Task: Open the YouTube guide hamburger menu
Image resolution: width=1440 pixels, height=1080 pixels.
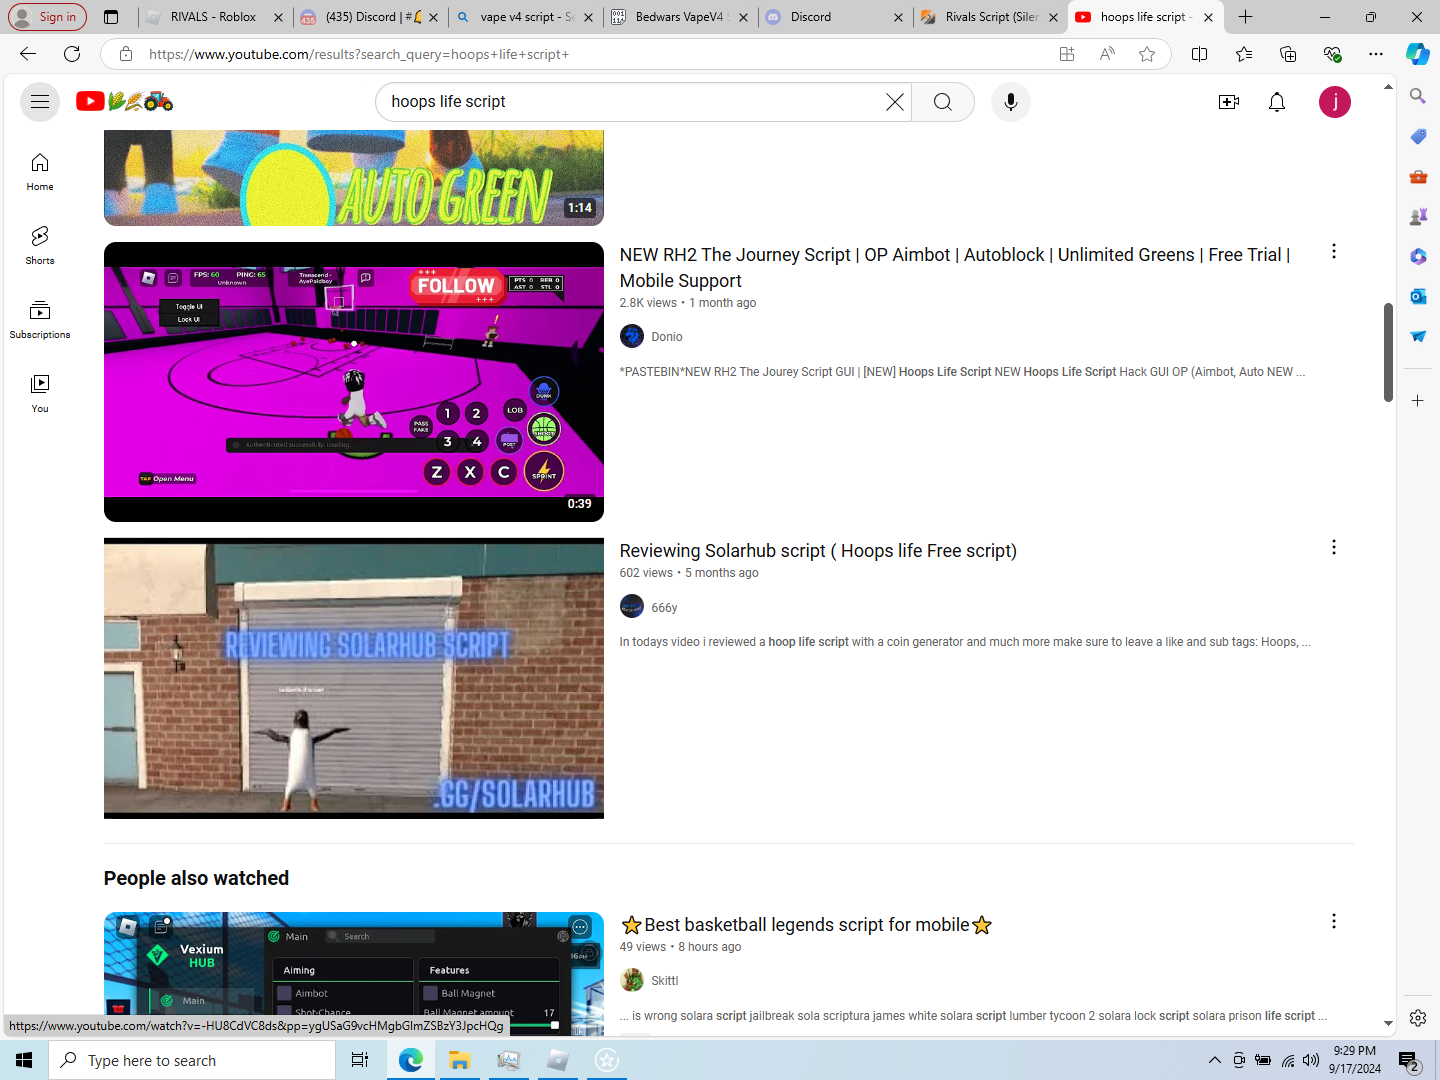Action: [40, 102]
